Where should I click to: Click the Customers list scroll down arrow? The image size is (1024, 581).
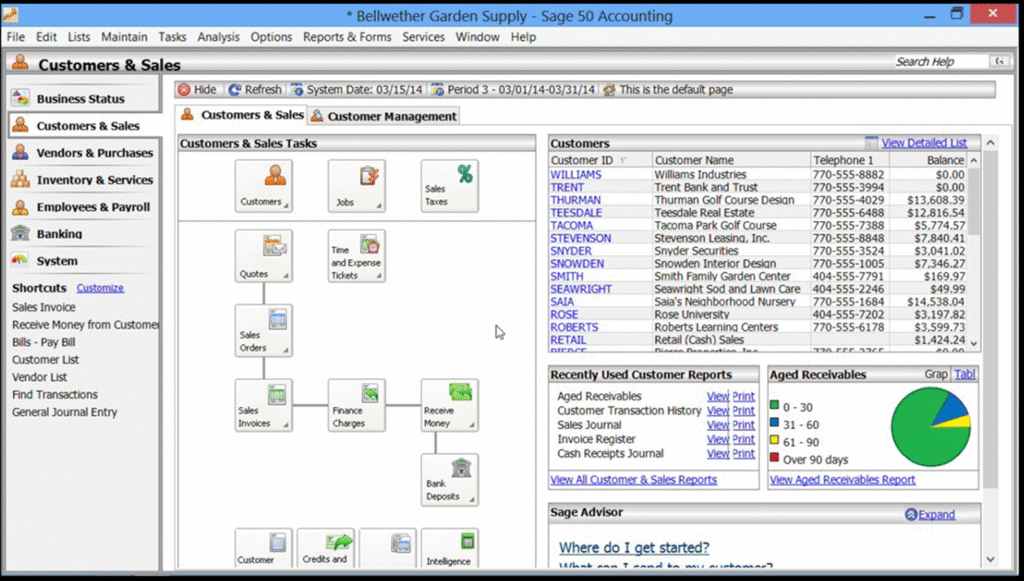(974, 343)
